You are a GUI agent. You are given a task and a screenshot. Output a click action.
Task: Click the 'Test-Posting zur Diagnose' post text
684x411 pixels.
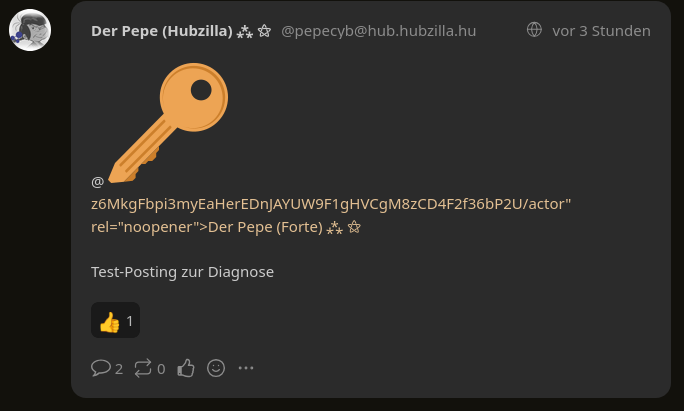[182, 271]
